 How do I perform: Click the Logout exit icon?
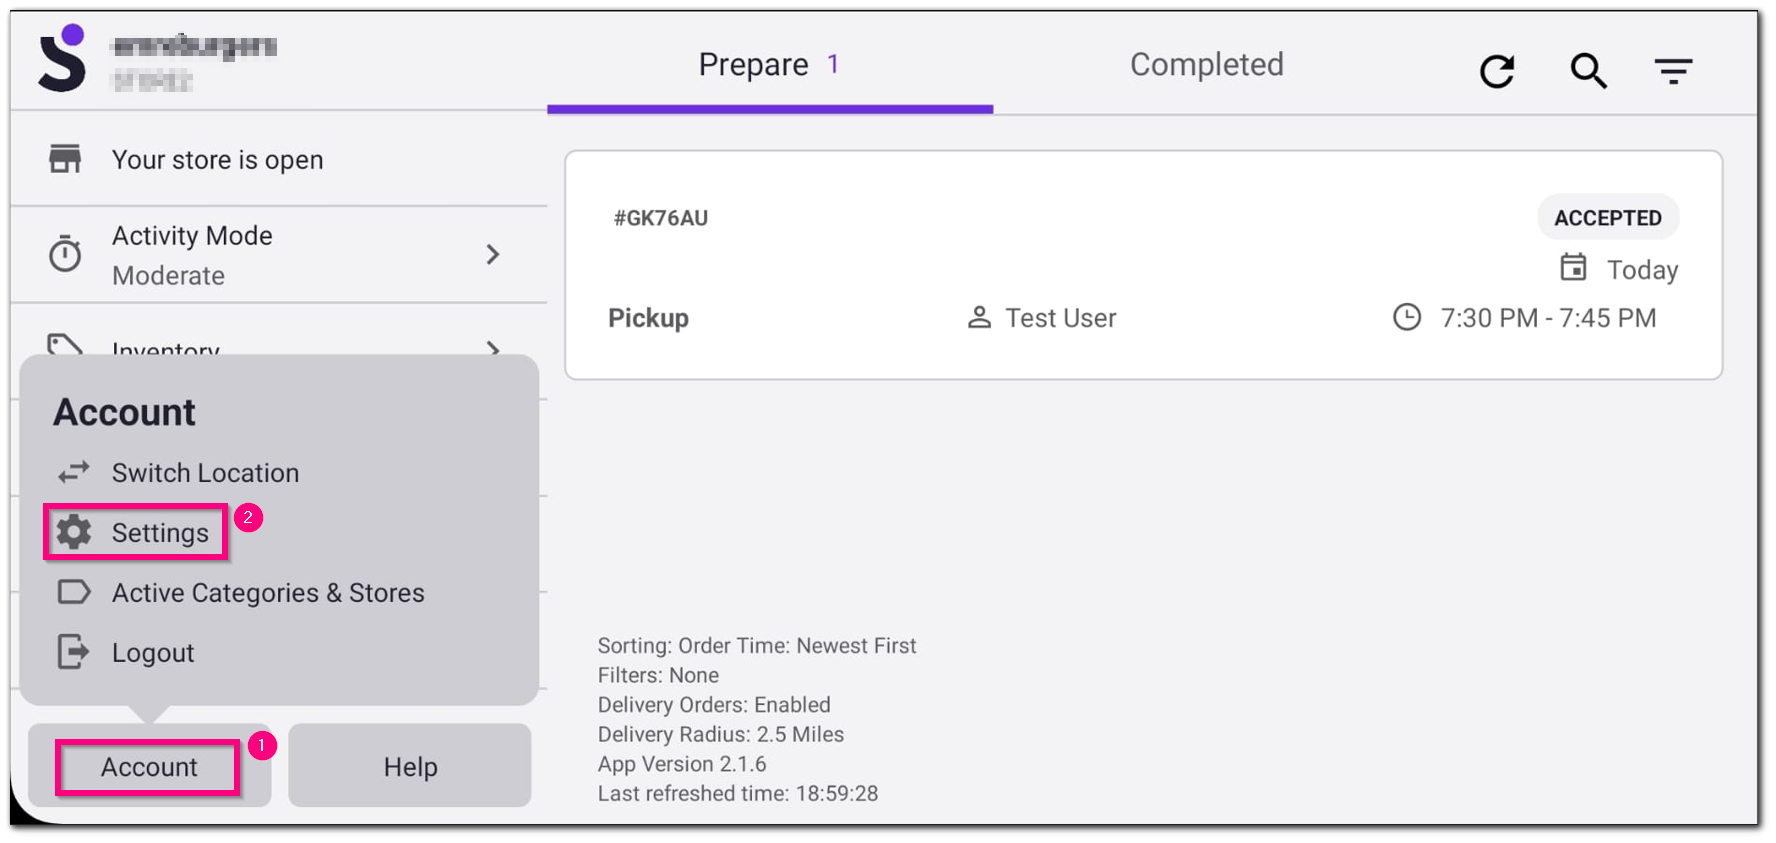click(x=73, y=652)
